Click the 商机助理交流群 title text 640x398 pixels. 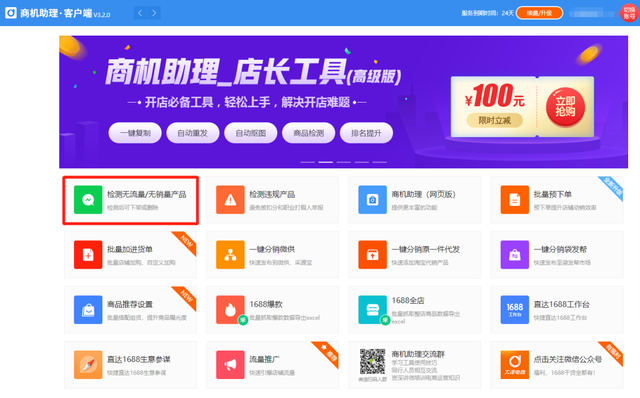418,354
